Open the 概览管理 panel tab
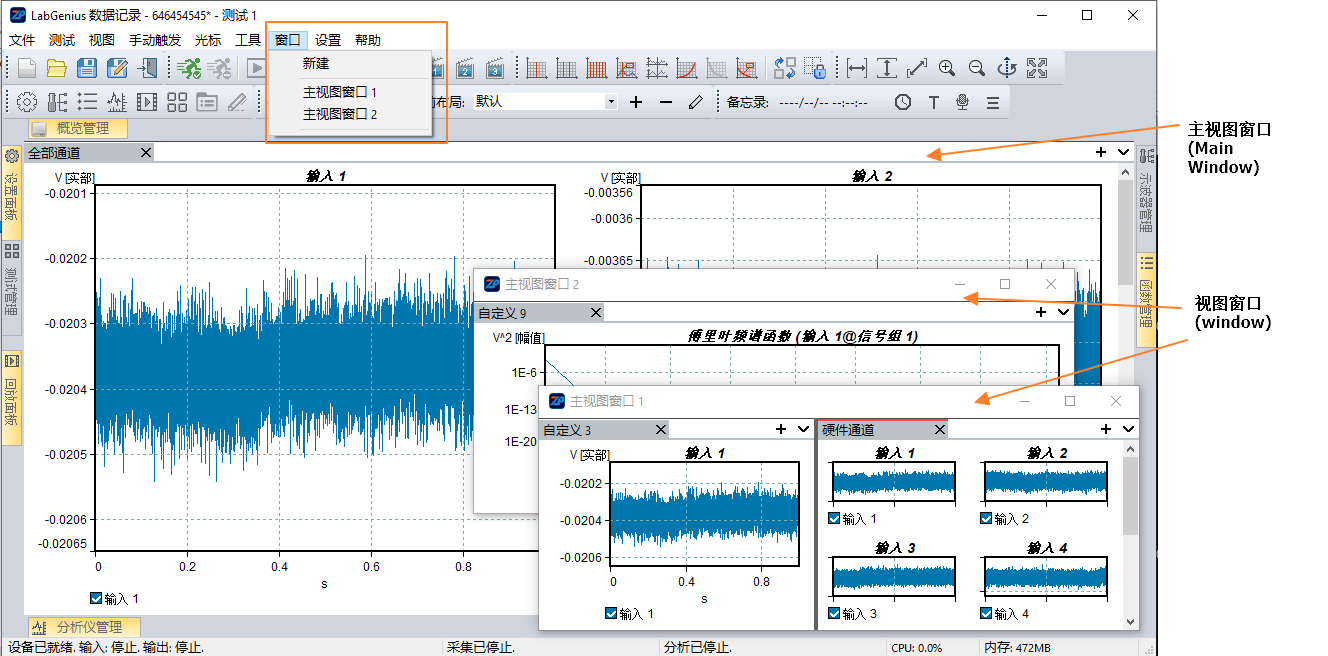The width and height of the screenshot is (1328, 656). tap(78, 128)
